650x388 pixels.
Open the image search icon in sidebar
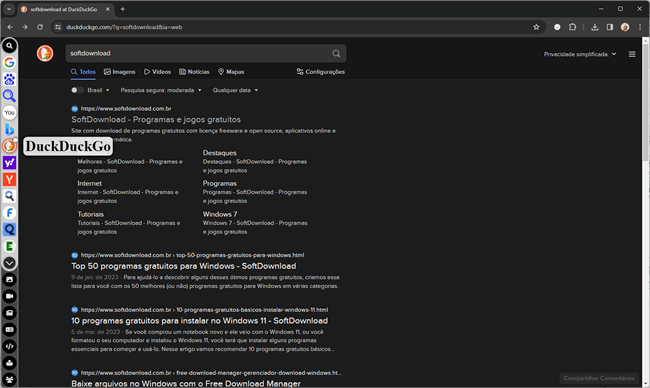(9, 279)
